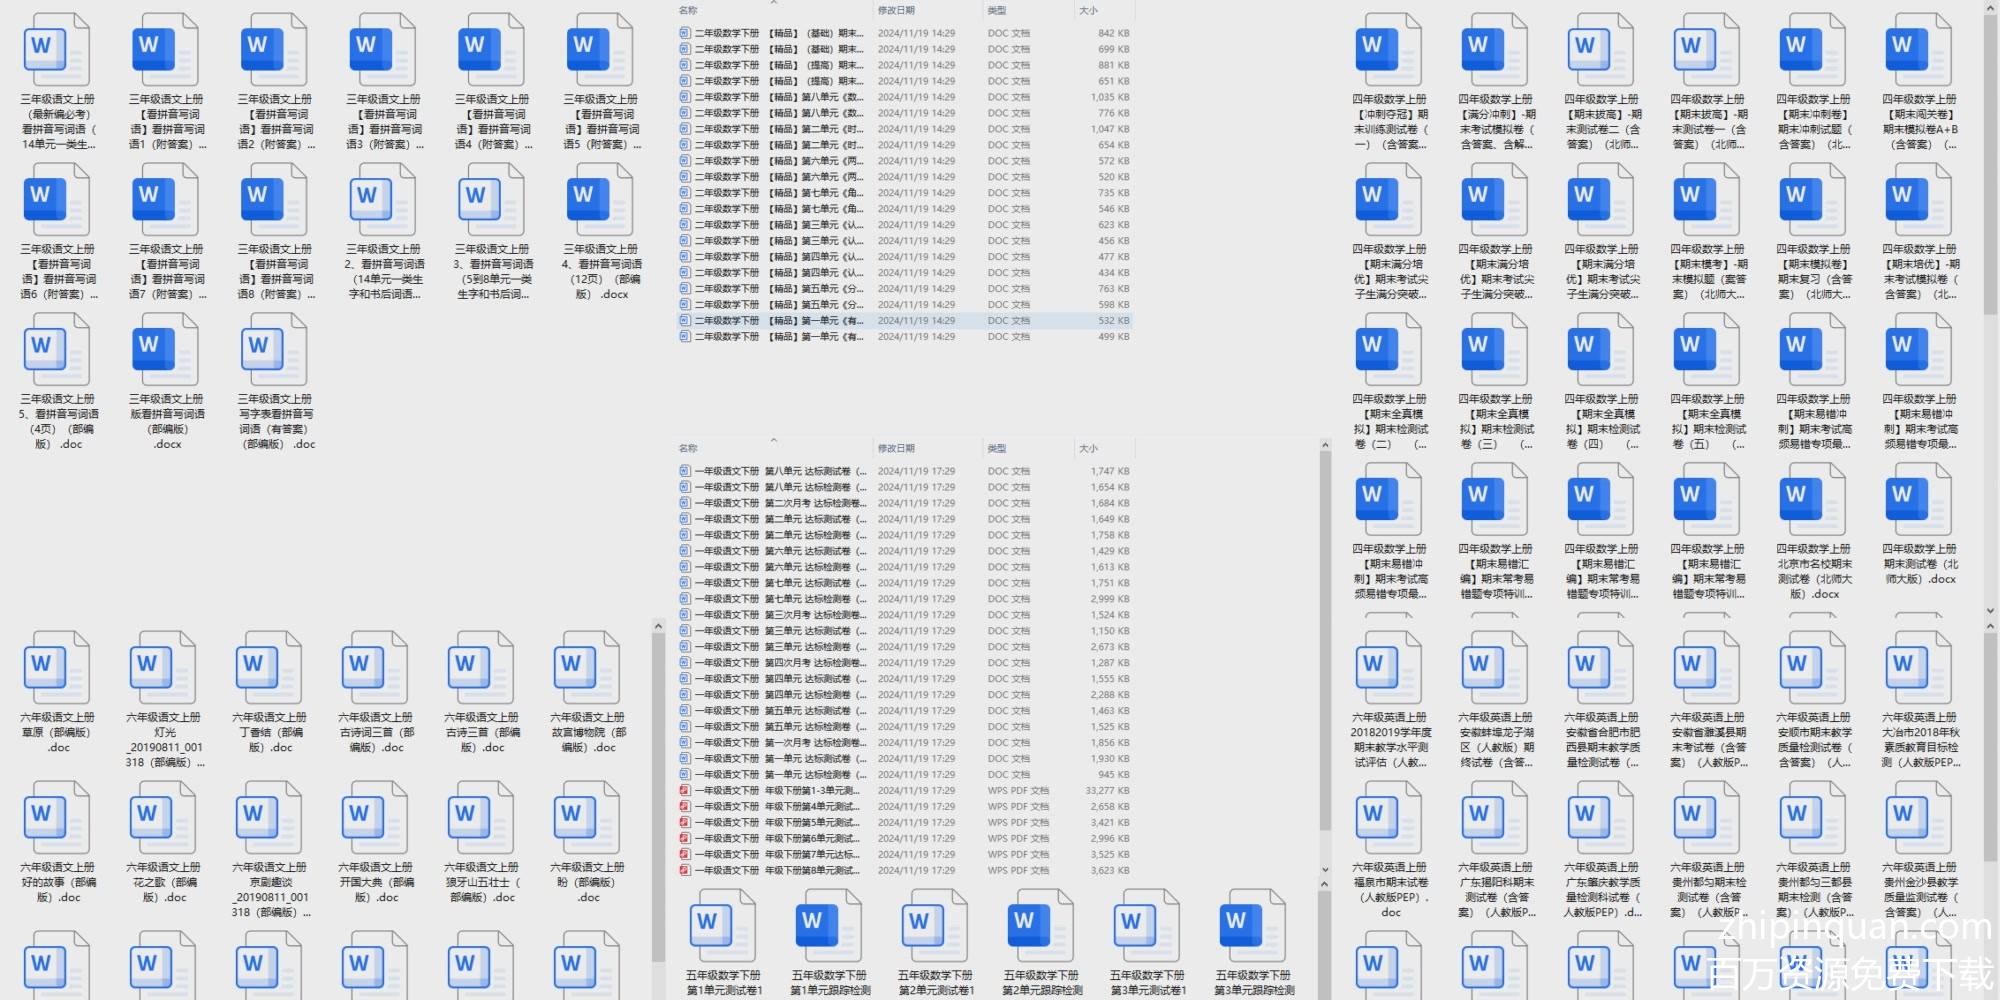Click the down arrow of 一年级语文 list scrollbar

click(1325, 870)
